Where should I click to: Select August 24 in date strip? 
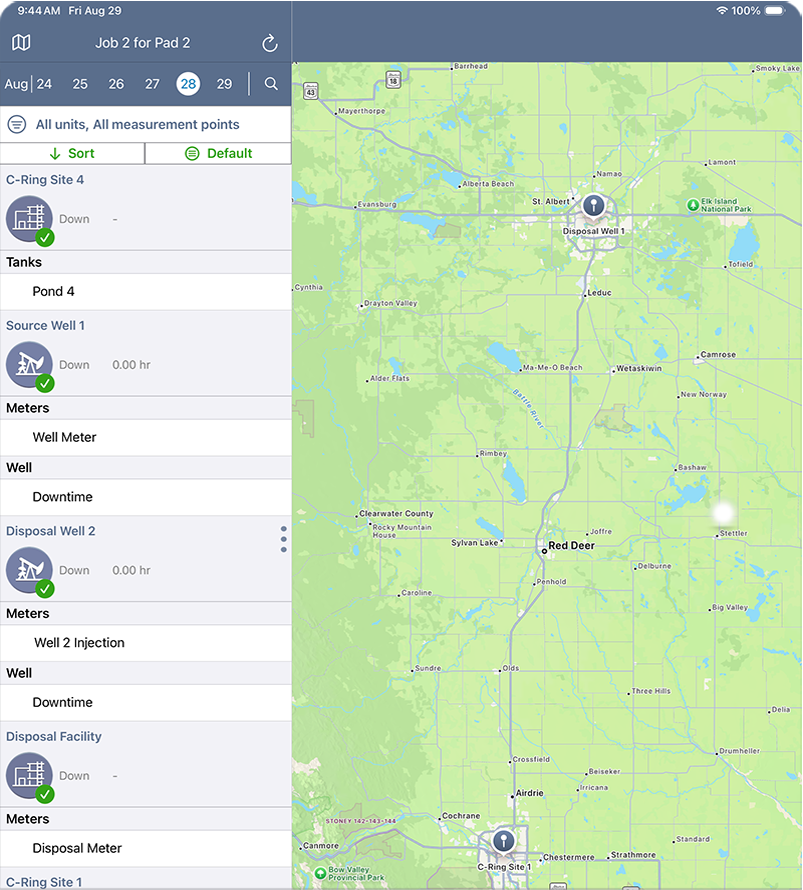click(44, 84)
